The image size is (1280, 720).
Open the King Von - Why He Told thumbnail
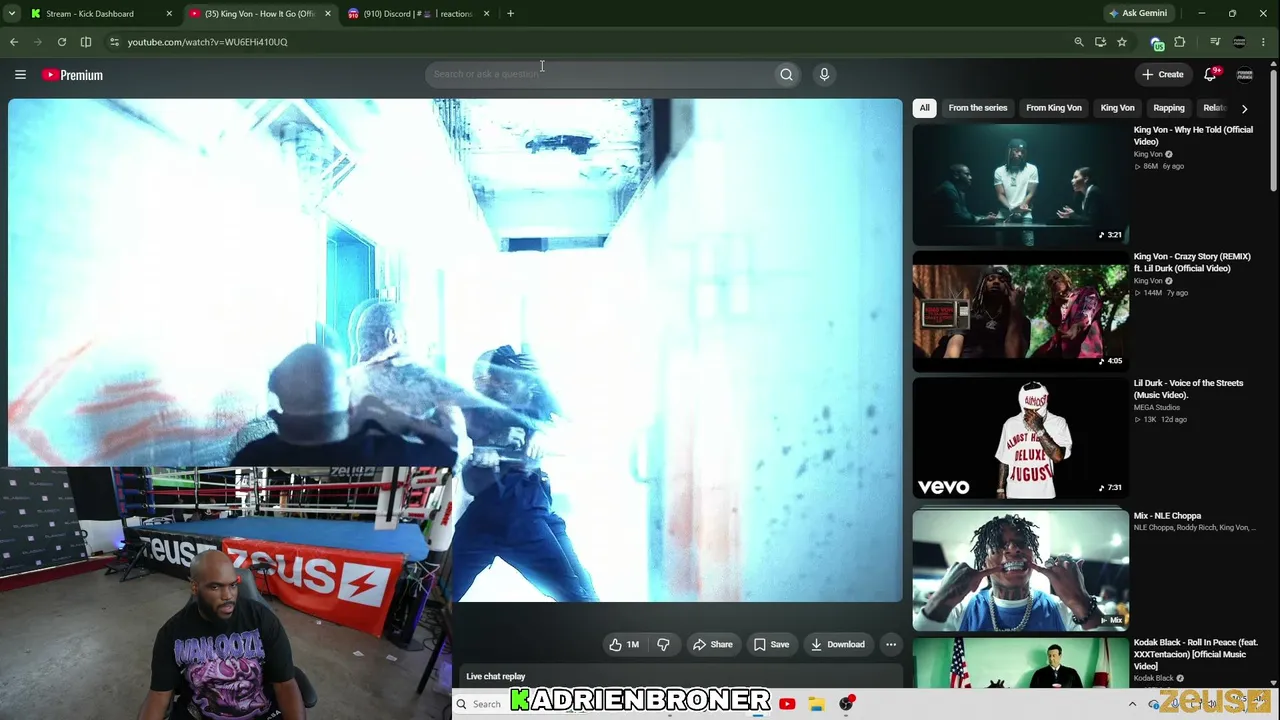[x=1020, y=185]
